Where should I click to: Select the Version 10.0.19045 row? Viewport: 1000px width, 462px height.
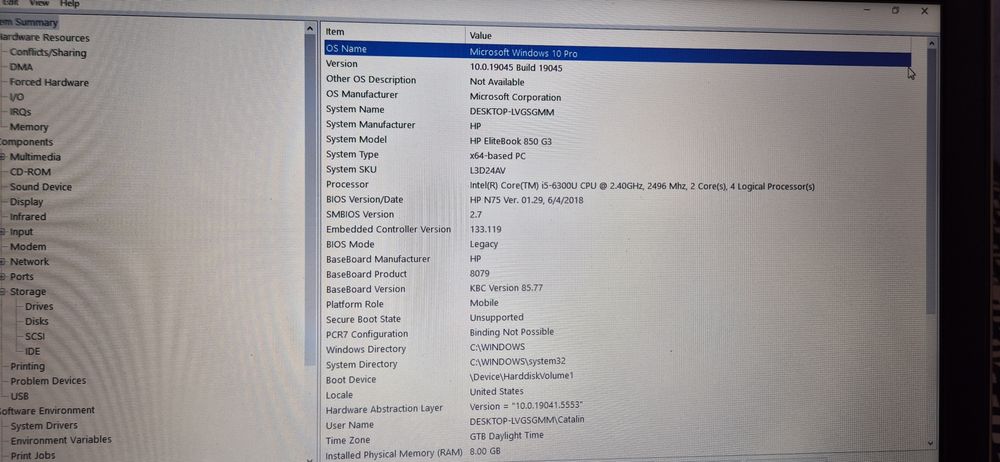[x=617, y=66]
